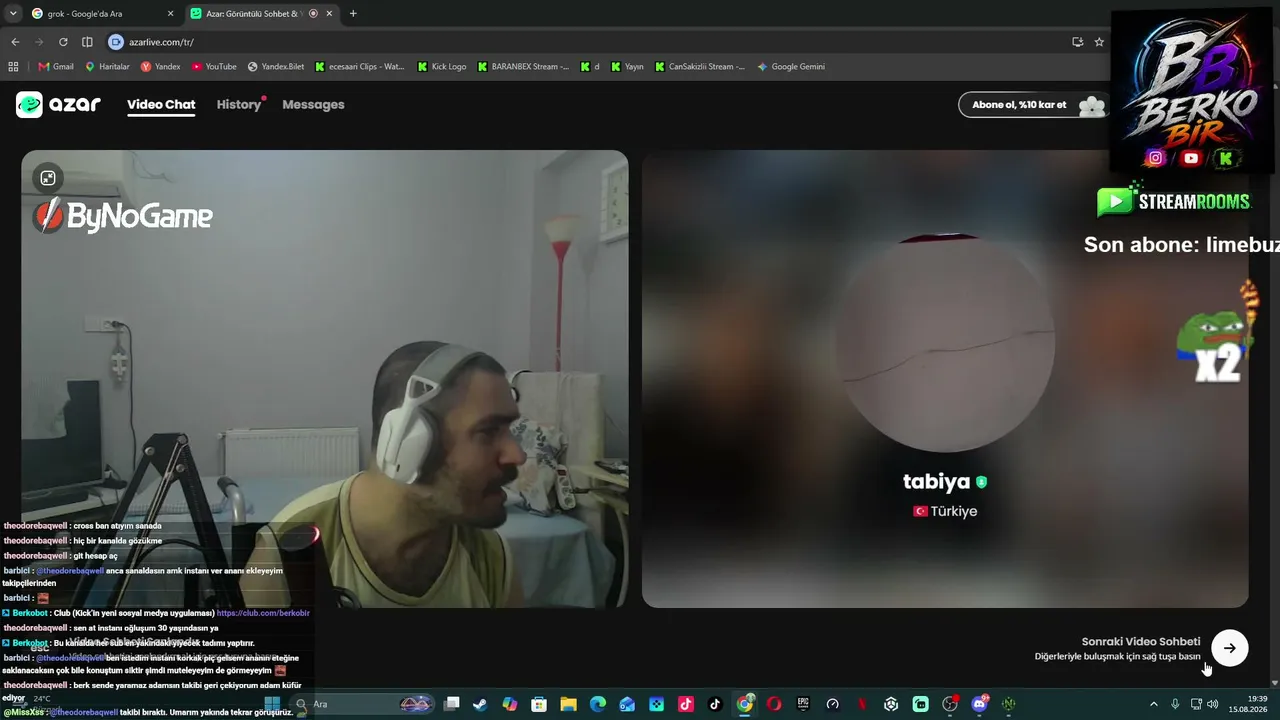Go to next video chat arrow
The image size is (1280, 720).
point(1229,648)
